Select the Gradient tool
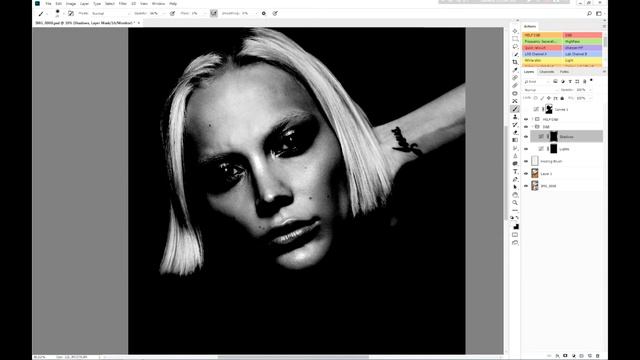This screenshot has width=640, height=360. pyautogui.click(x=515, y=140)
